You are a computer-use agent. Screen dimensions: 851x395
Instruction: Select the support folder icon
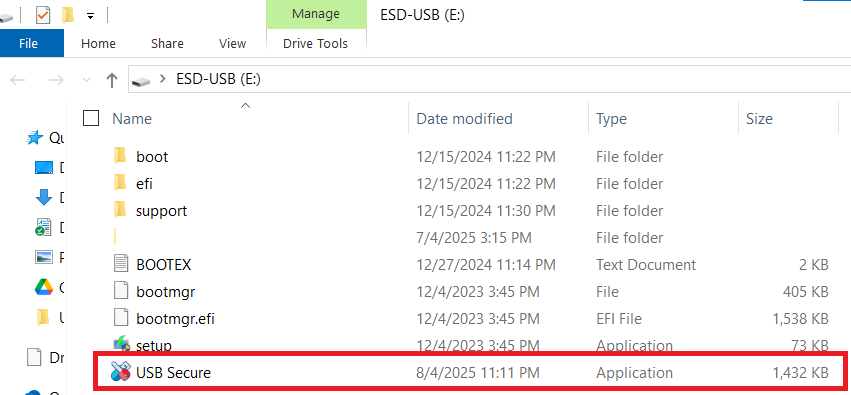[x=120, y=210]
